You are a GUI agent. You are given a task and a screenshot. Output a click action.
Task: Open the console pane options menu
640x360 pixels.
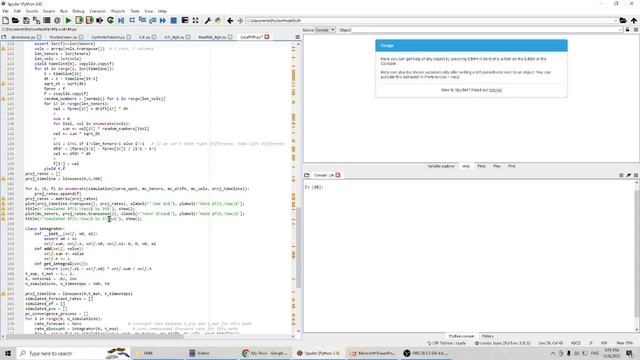(636, 175)
